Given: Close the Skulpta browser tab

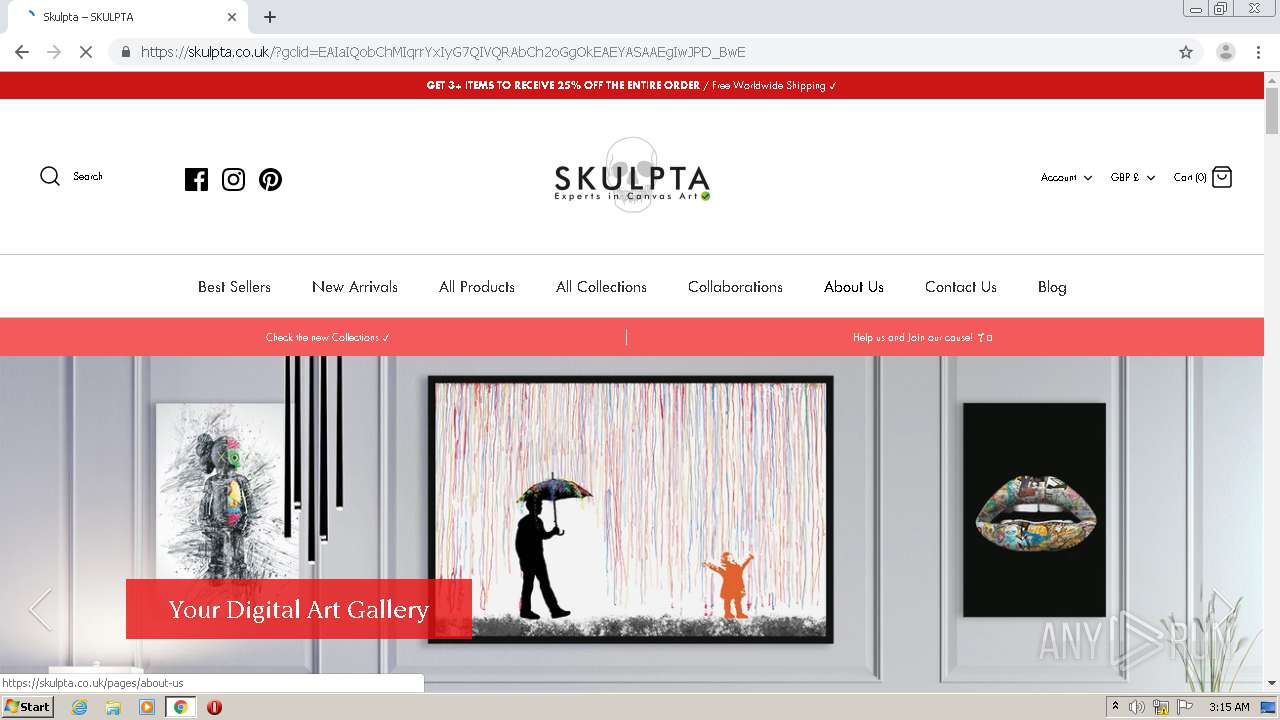Looking at the screenshot, I should point(232,17).
